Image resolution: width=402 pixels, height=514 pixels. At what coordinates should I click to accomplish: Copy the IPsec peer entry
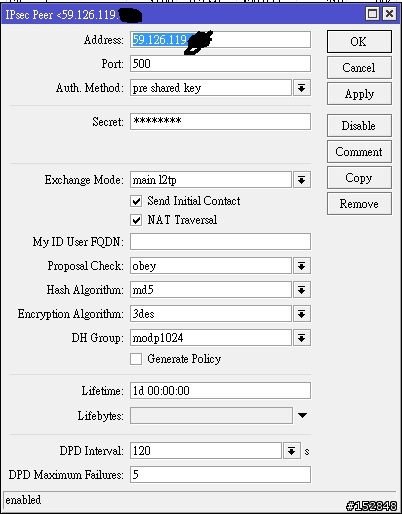point(359,178)
